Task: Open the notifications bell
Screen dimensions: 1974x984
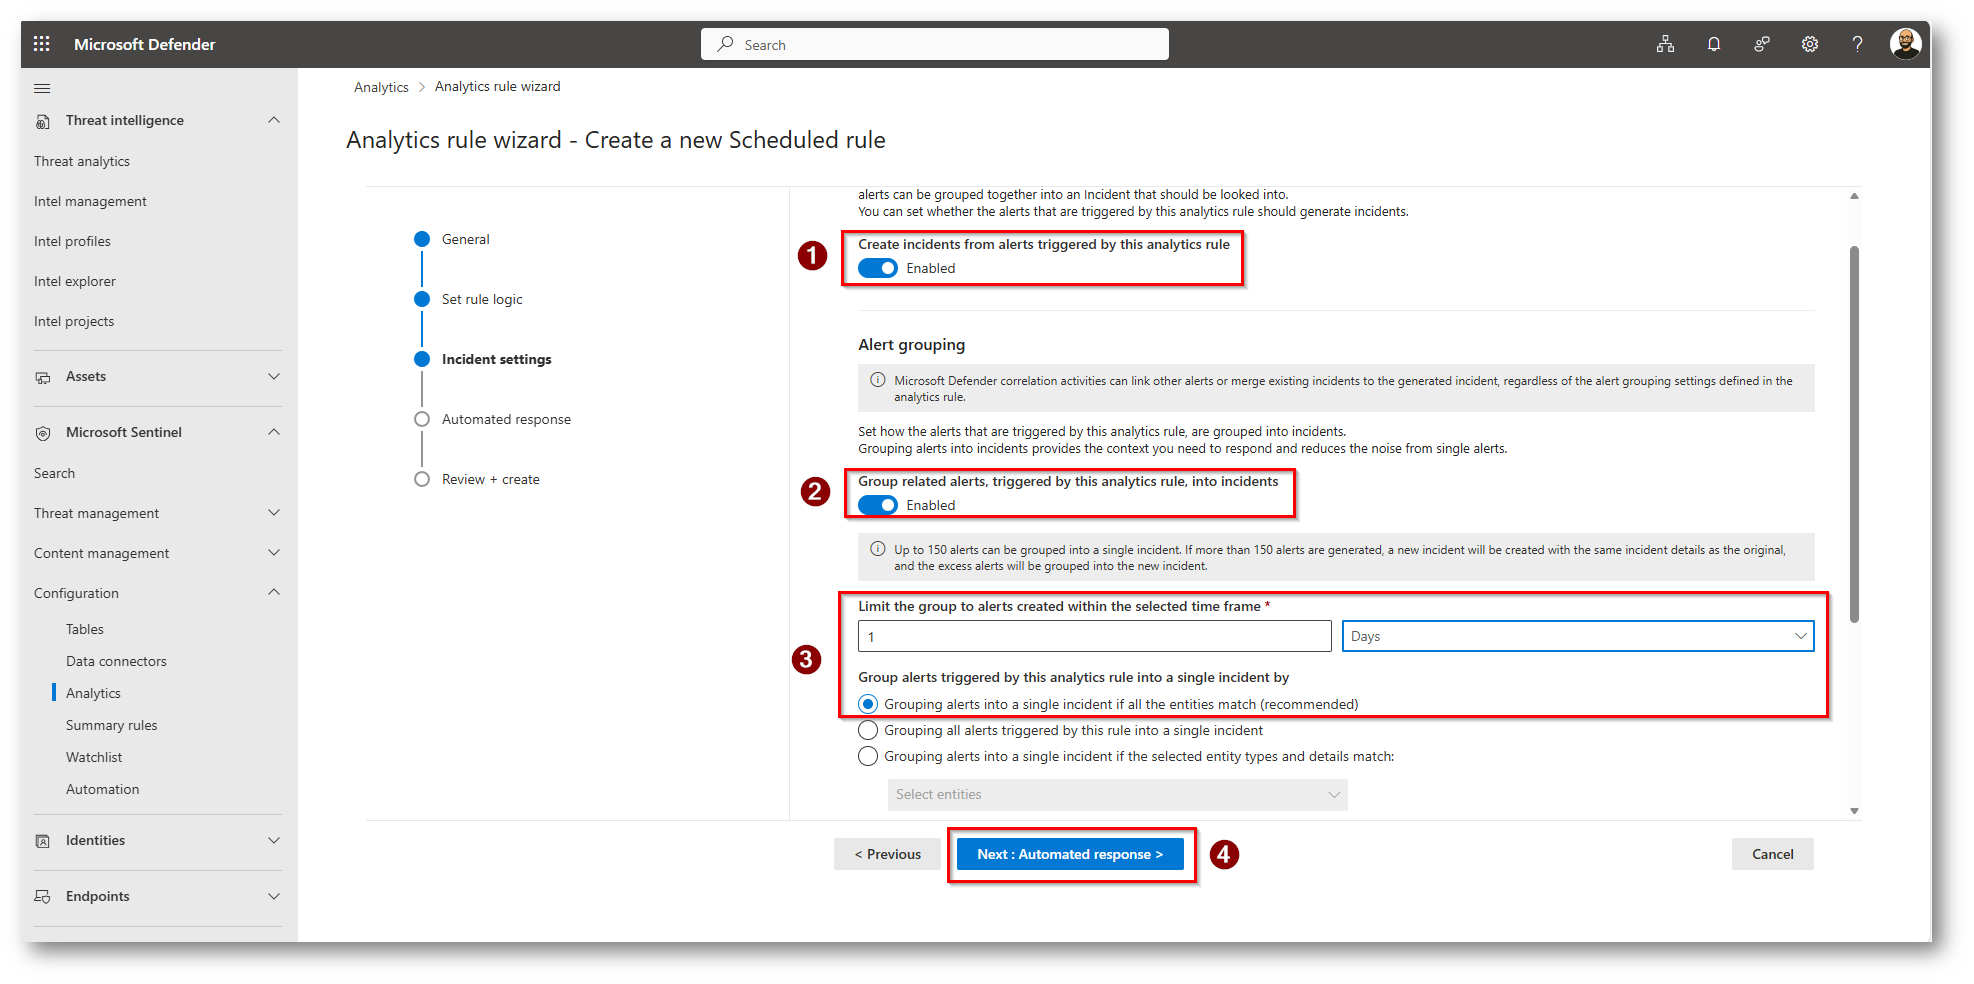Action: tap(1714, 44)
